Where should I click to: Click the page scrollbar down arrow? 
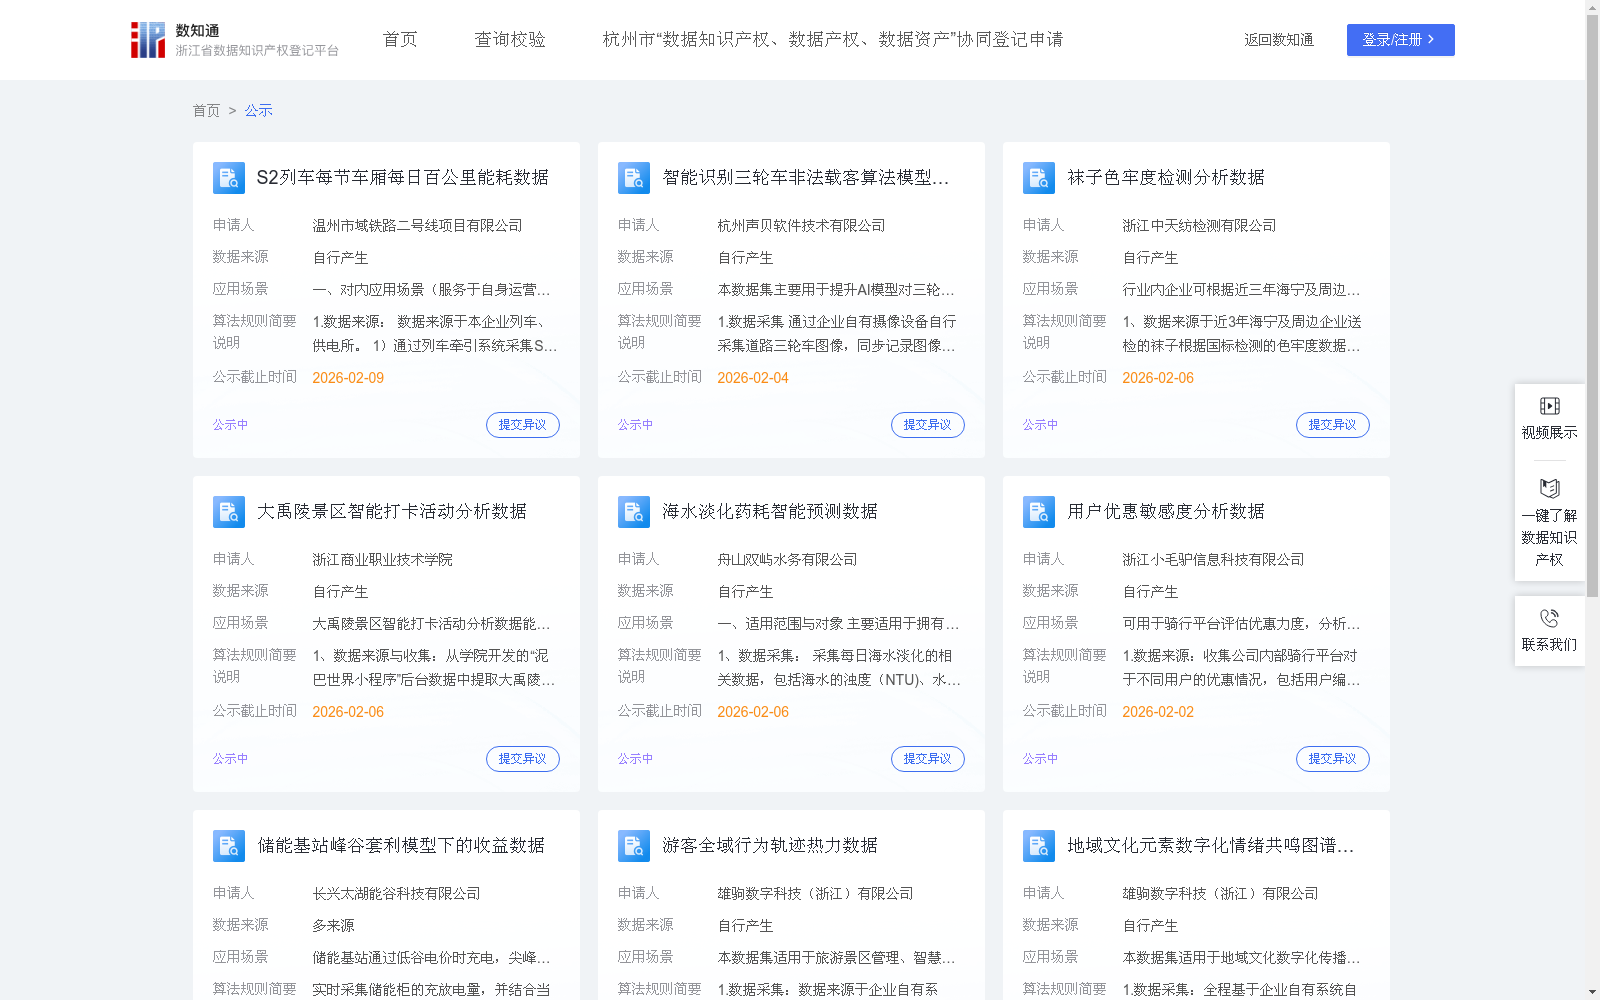(1592, 992)
